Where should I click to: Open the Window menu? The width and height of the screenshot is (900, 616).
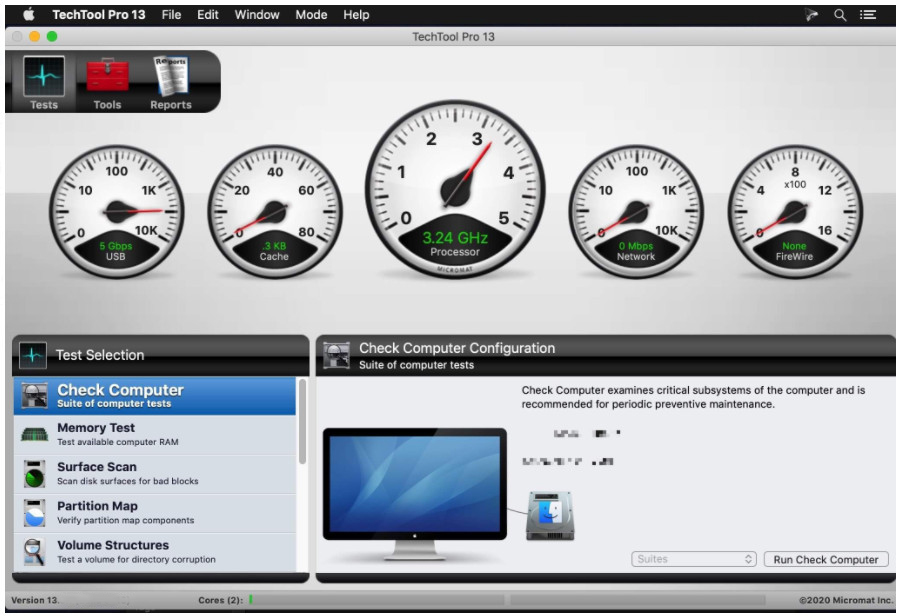click(257, 15)
